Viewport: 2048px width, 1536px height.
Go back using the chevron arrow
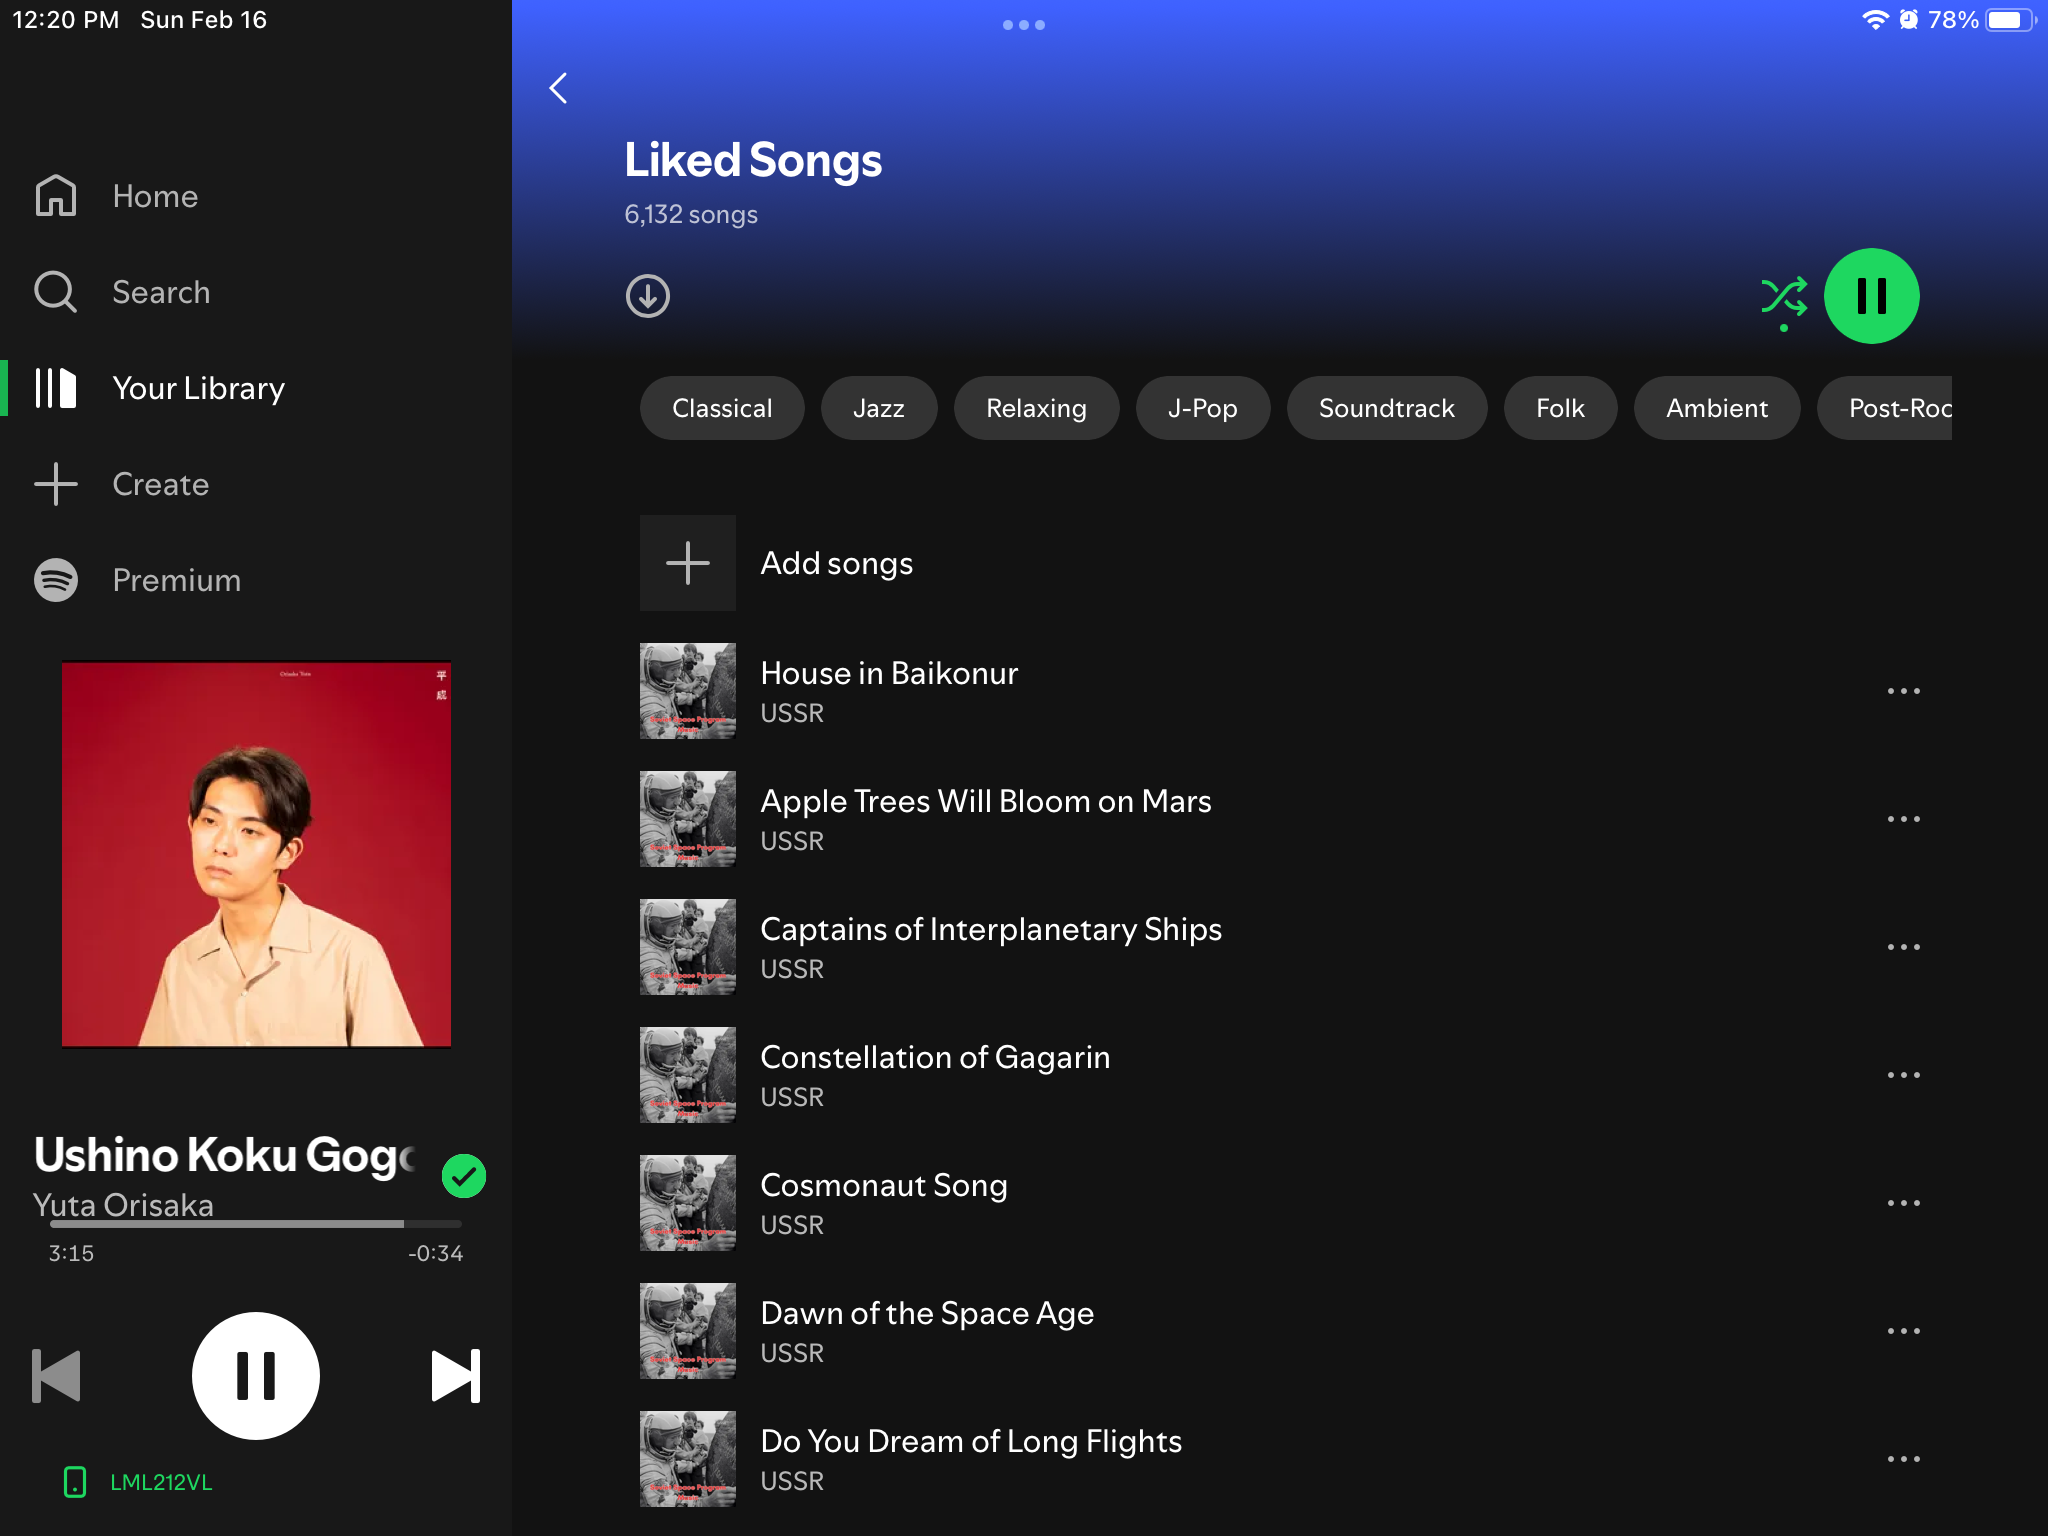(559, 88)
